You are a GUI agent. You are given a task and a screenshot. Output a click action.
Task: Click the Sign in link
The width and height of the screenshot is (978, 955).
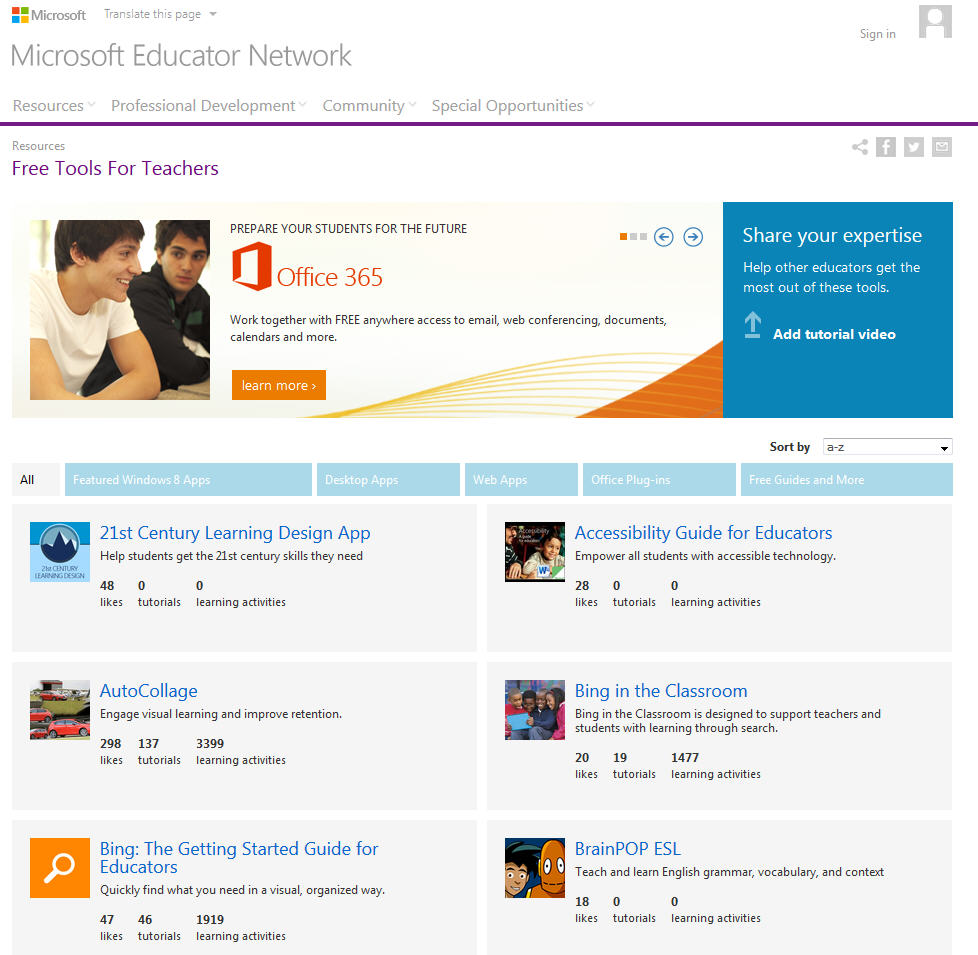click(878, 34)
